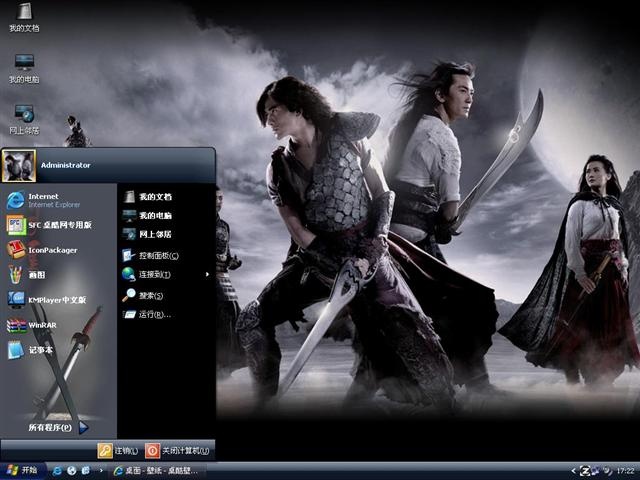Open 控制面板 from Start menu
The width and height of the screenshot is (640, 480).
[x=150, y=256]
